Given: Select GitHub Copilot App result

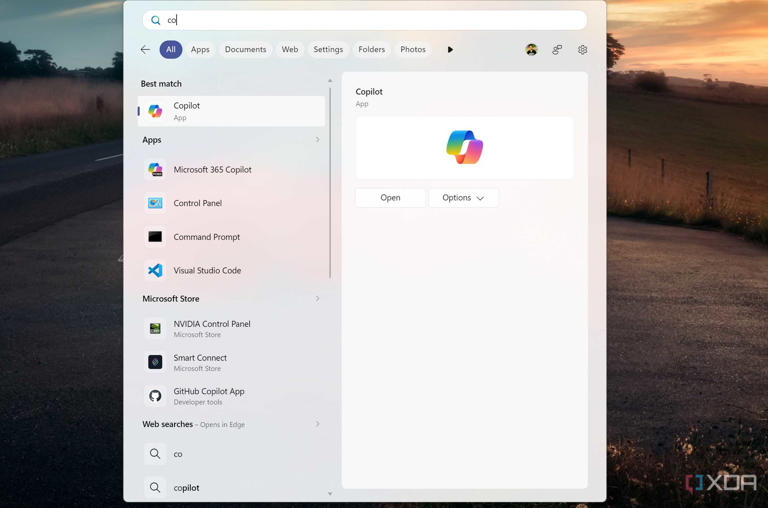Looking at the screenshot, I should [231, 396].
